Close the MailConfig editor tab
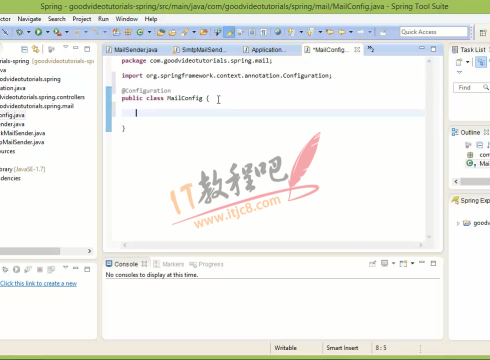Screen dimensions: 490x360 click(357, 49)
